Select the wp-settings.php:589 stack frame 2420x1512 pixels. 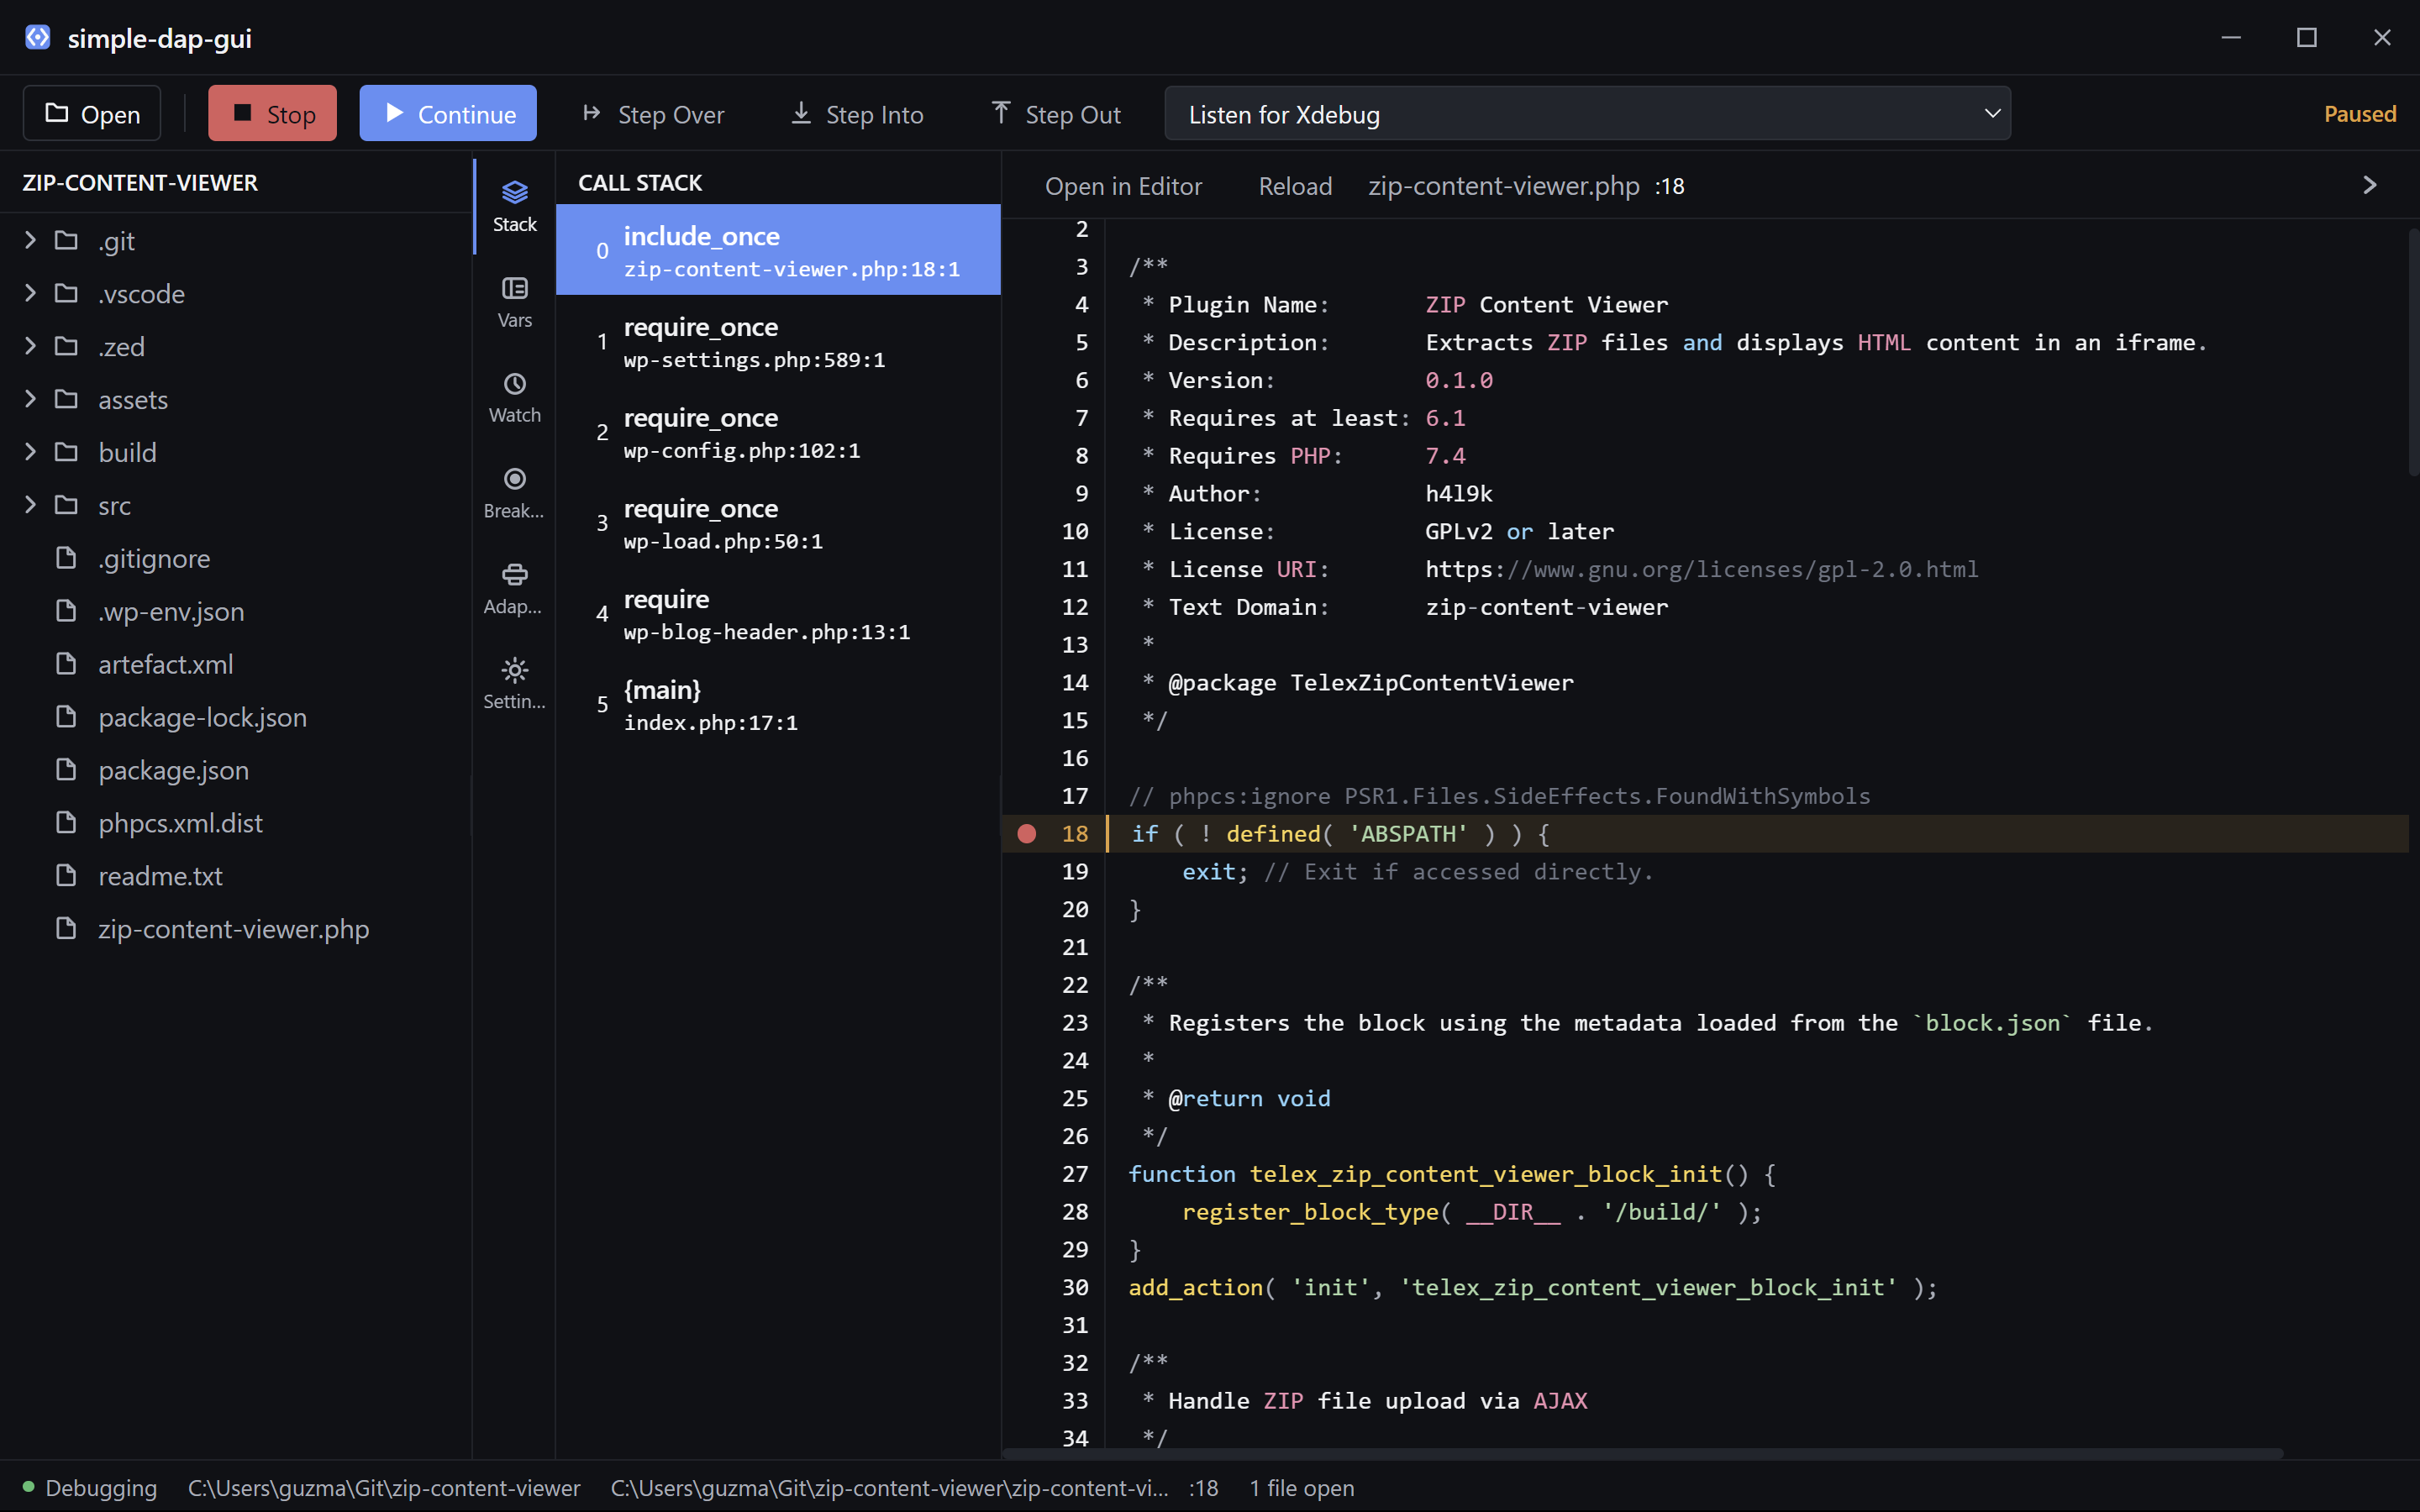778,342
